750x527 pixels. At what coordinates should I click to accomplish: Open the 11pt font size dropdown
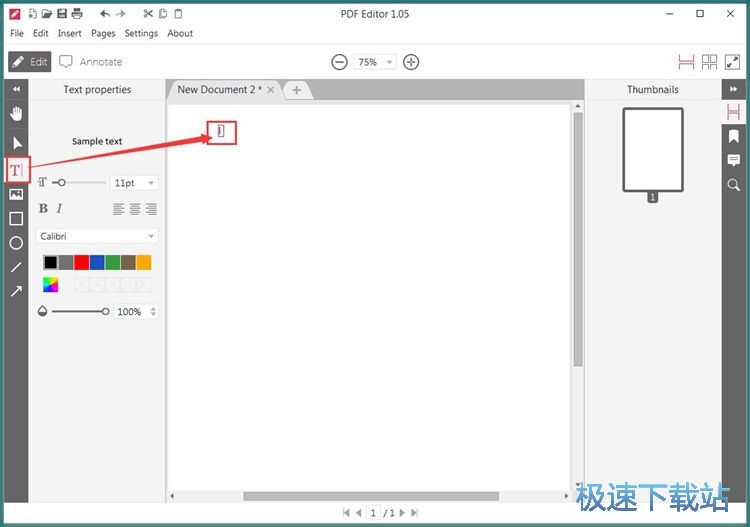(x=134, y=183)
